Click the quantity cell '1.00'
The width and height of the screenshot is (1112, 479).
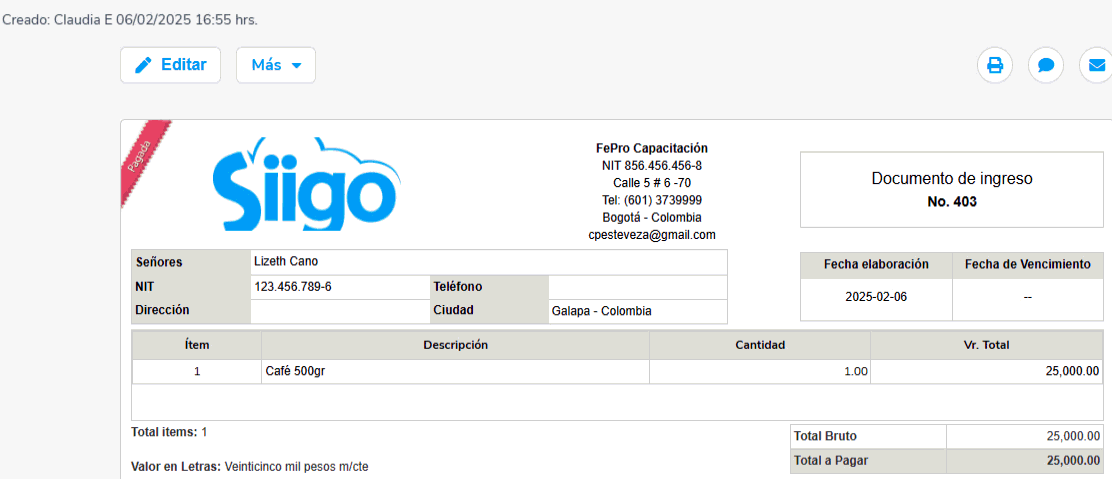[760, 371]
